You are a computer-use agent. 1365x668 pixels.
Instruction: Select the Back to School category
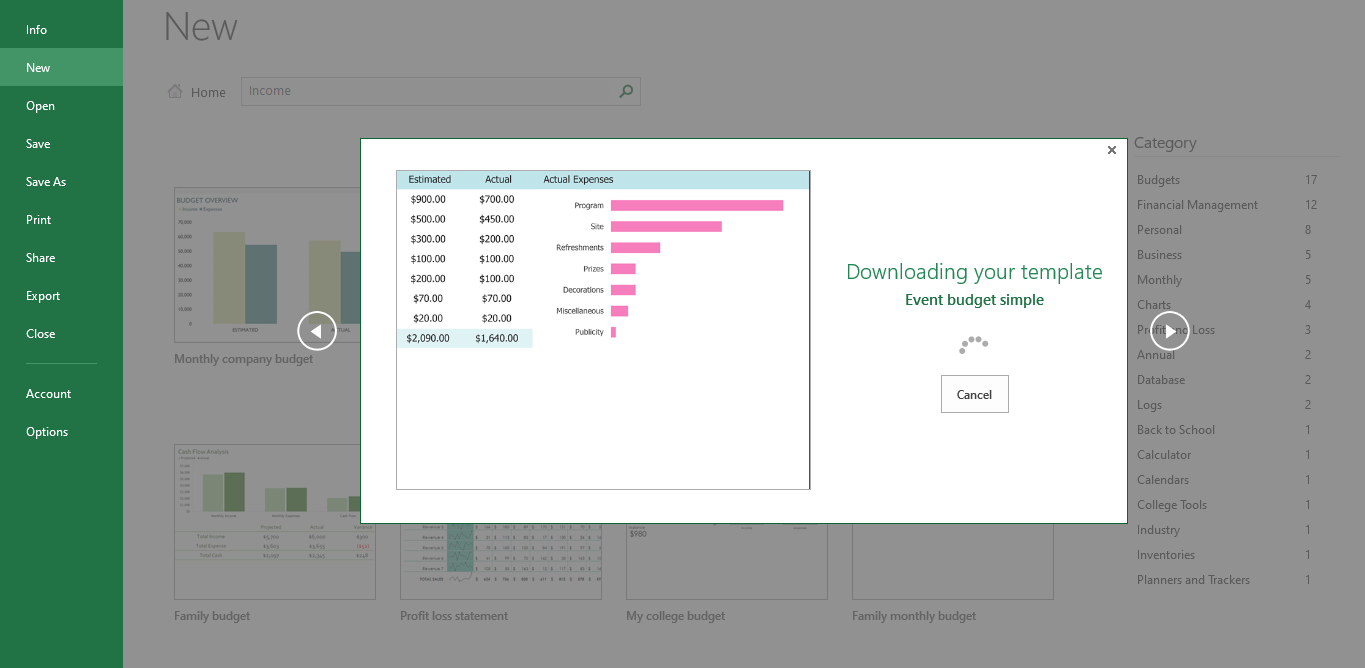tap(1175, 430)
